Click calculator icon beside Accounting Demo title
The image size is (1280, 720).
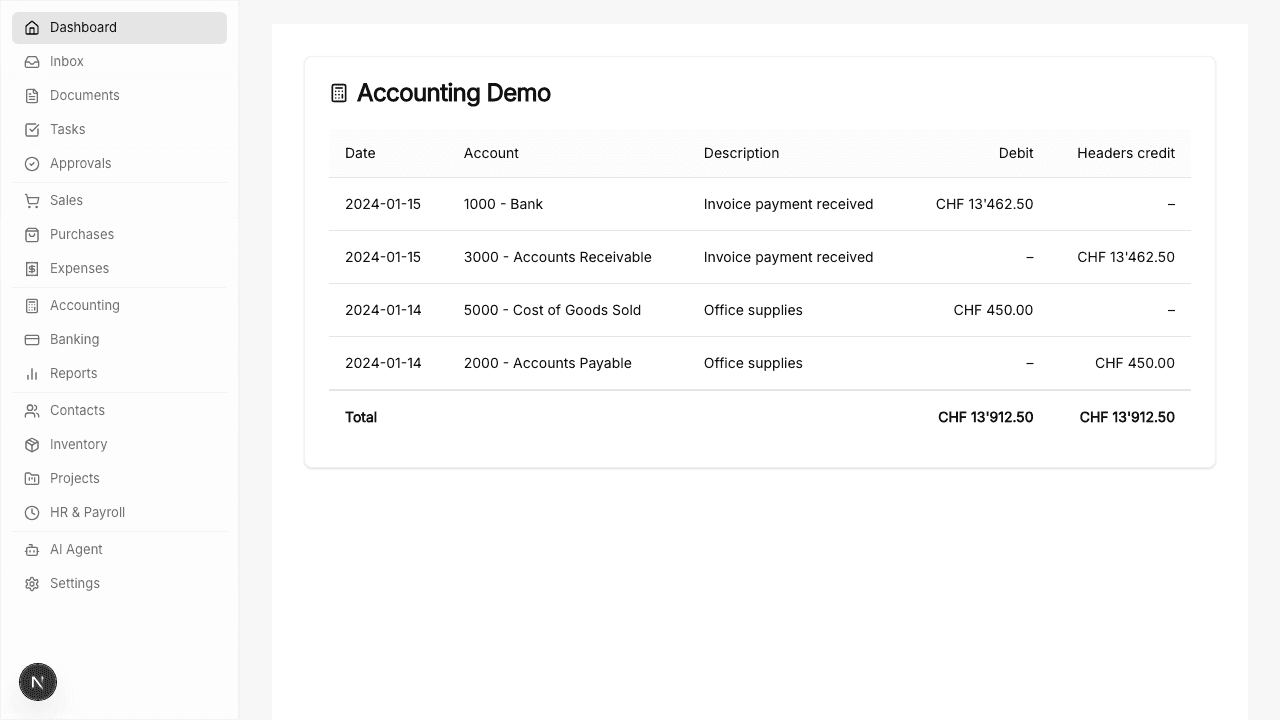pyautogui.click(x=339, y=93)
